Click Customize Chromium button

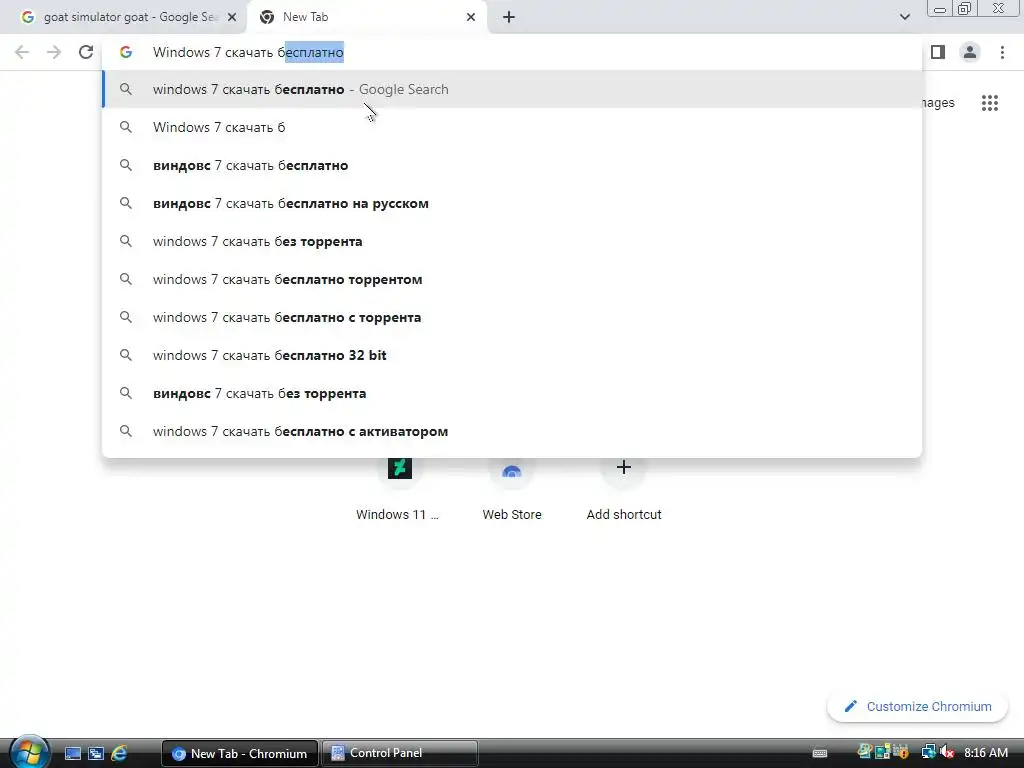[x=918, y=707]
